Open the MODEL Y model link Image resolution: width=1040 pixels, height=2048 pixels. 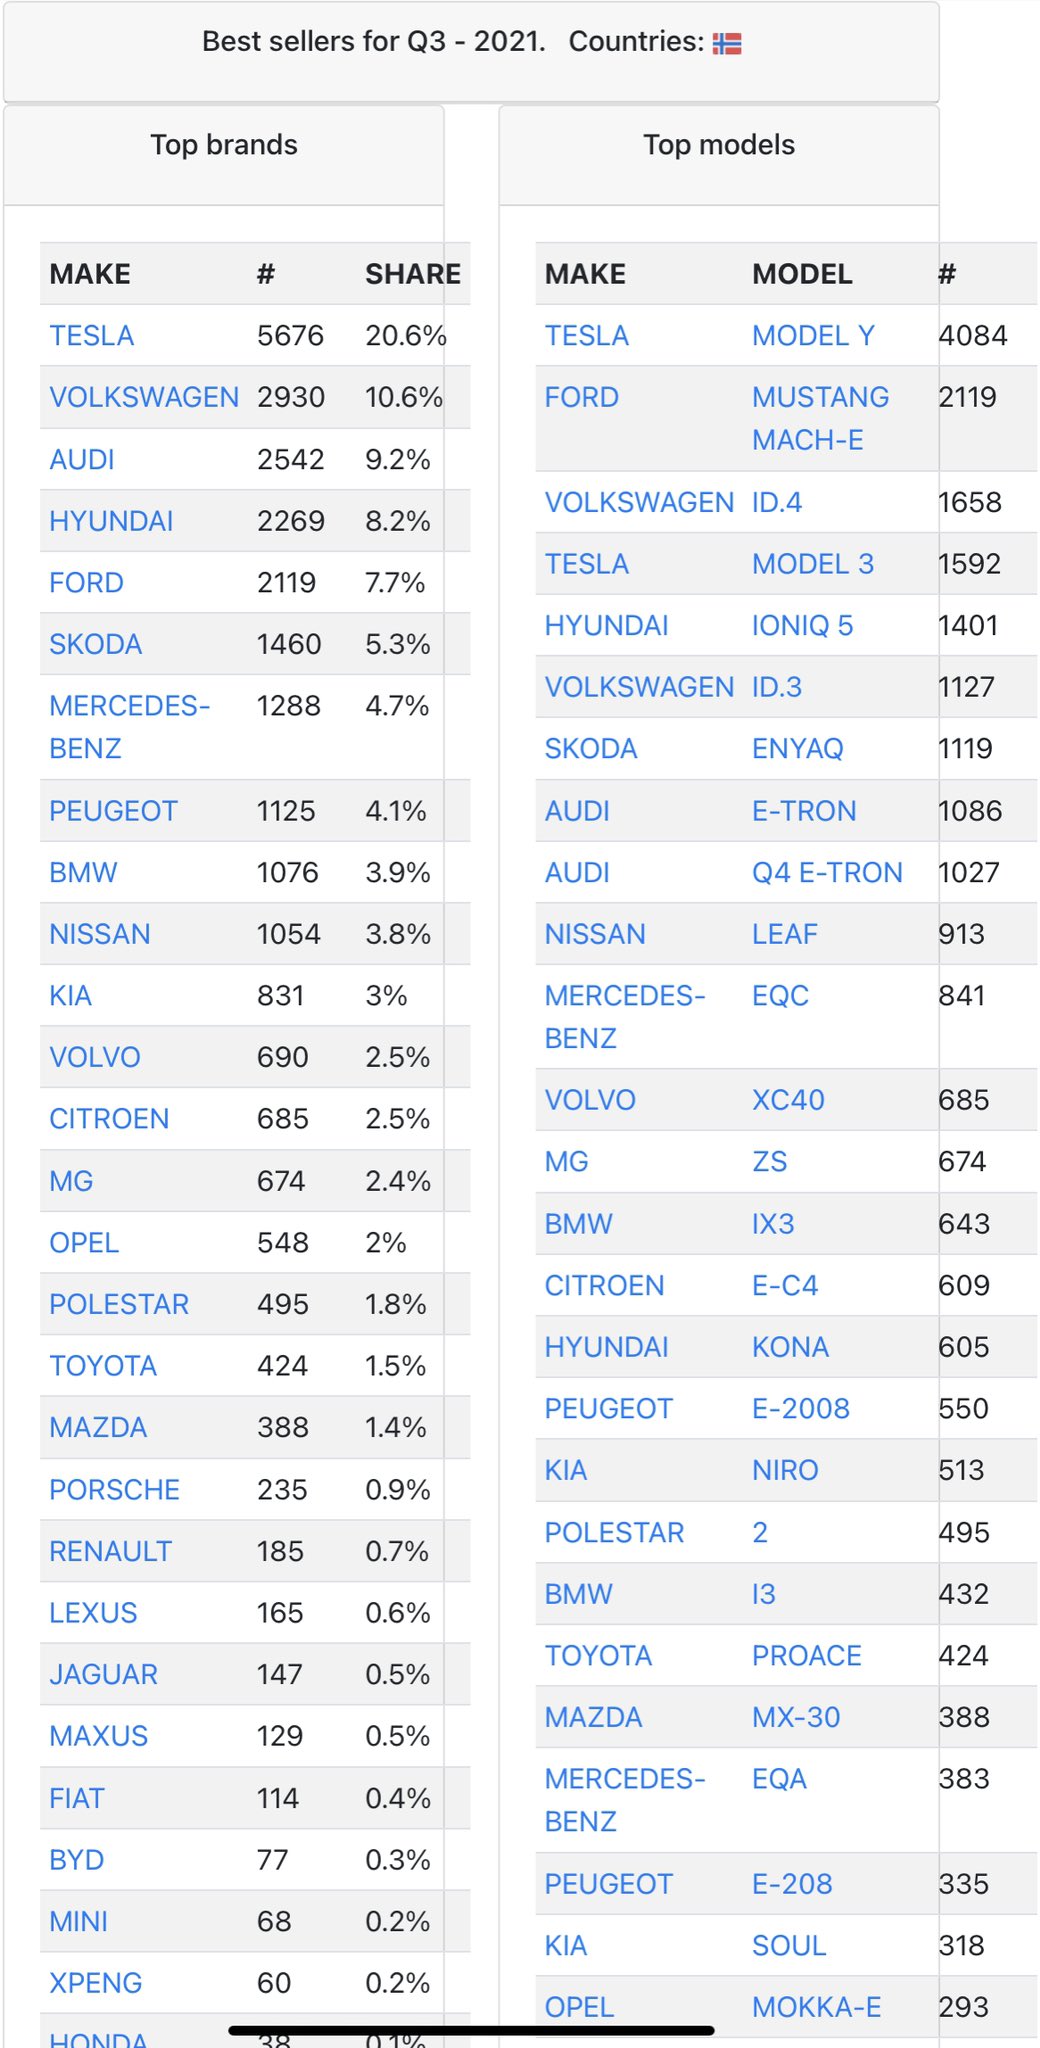tap(813, 336)
